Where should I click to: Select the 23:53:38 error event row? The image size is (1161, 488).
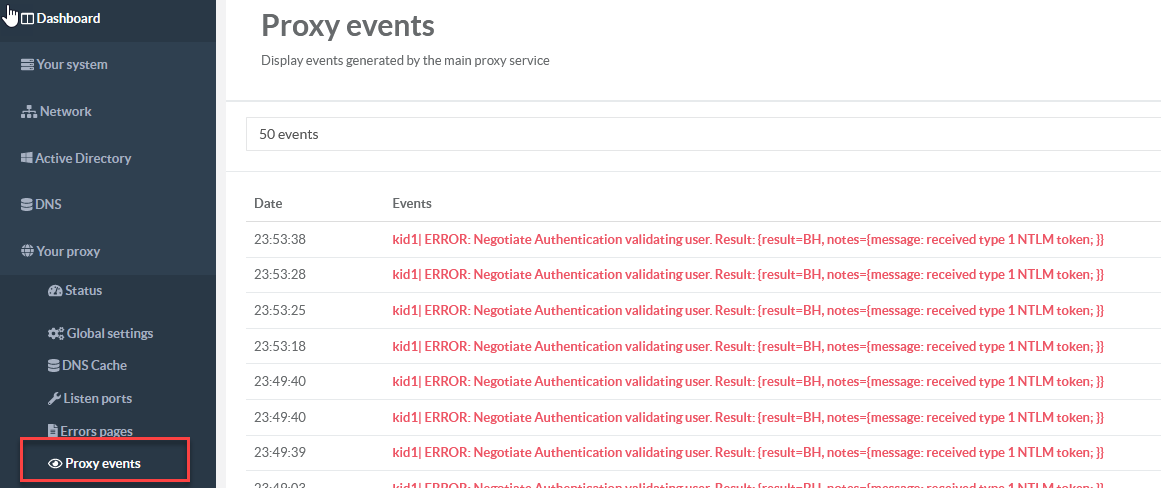tap(748, 240)
